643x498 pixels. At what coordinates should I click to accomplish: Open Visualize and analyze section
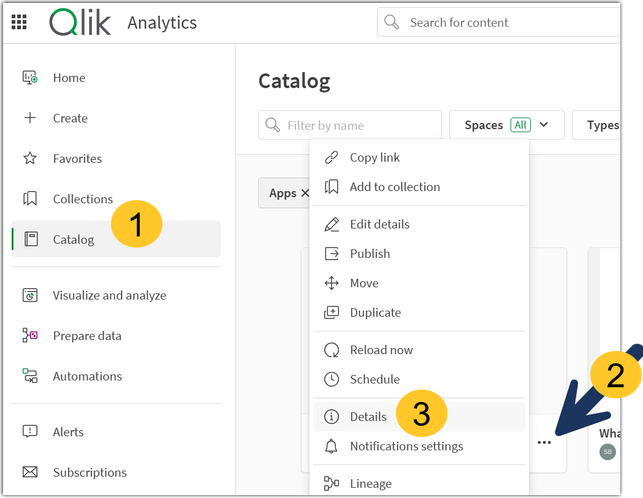(109, 295)
